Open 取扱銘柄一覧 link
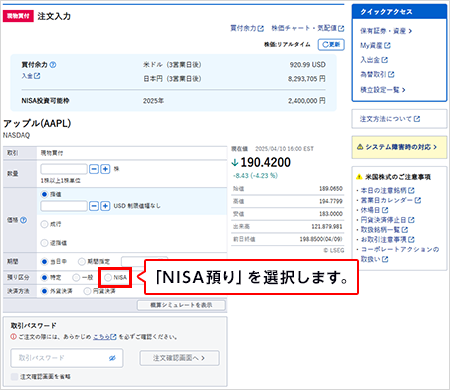 [384, 230]
